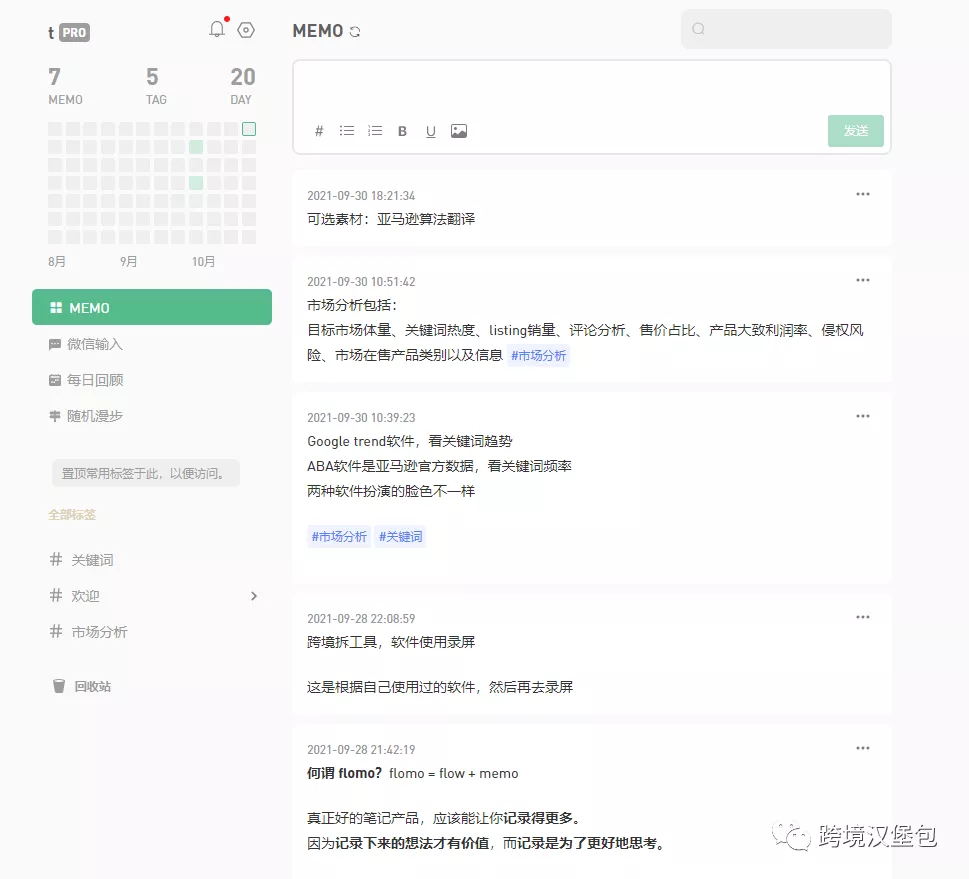This screenshot has height=879, width=969.
Task: Select the bold formatting icon in the editor
Action: (402, 131)
